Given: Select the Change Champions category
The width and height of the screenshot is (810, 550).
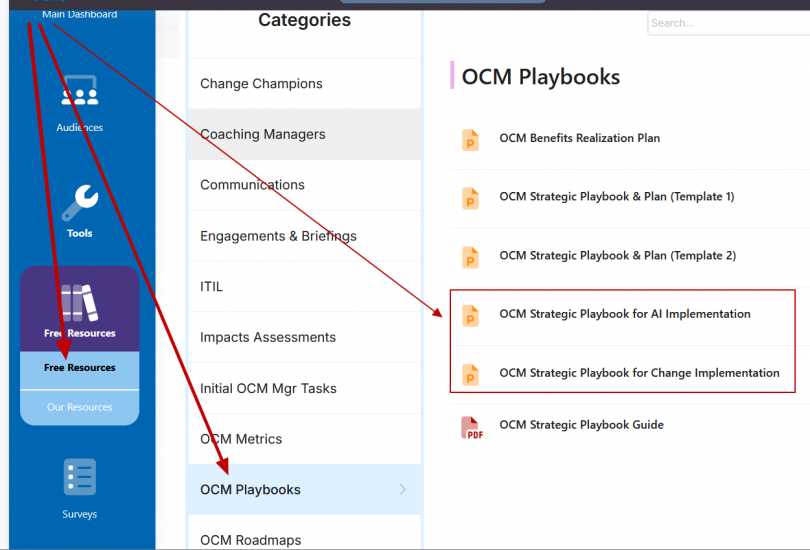Looking at the screenshot, I should click(x=261, y=84).
